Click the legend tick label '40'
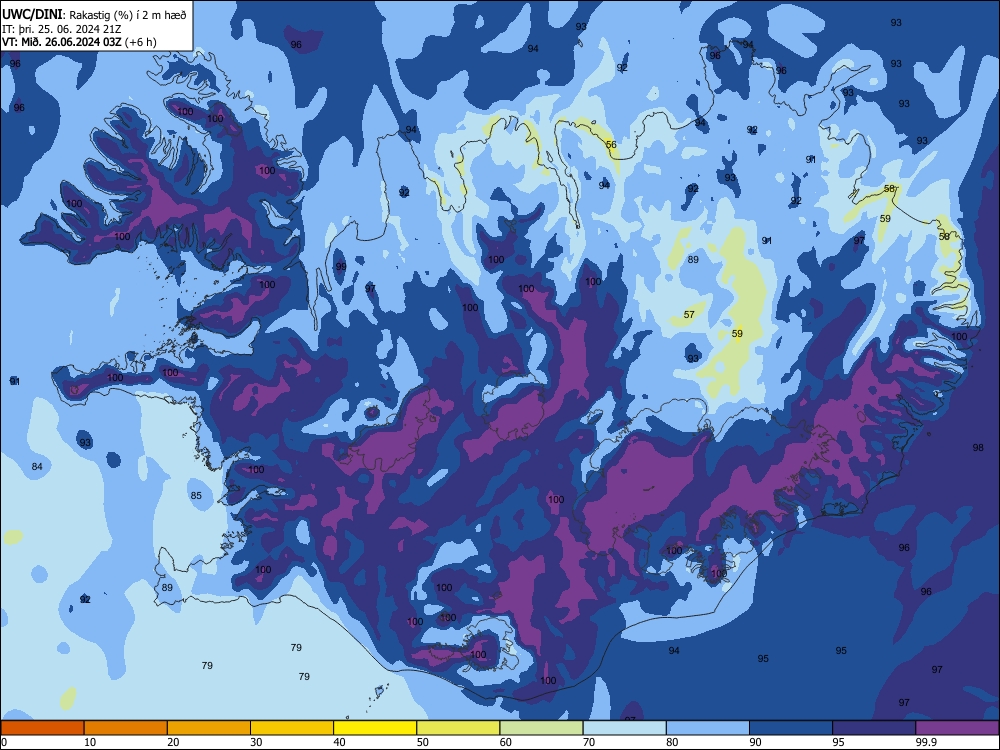1000x750 pixels. [339, 742]
